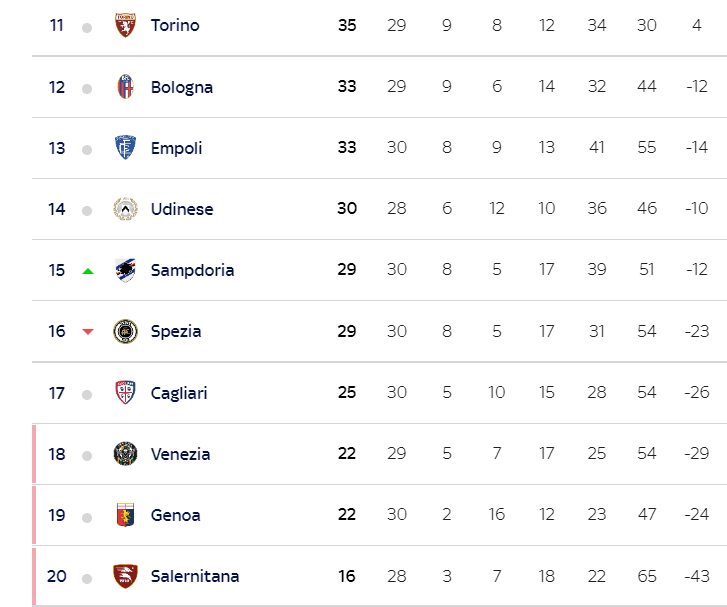
Task: Open the Torino team link
Action: 175,26
